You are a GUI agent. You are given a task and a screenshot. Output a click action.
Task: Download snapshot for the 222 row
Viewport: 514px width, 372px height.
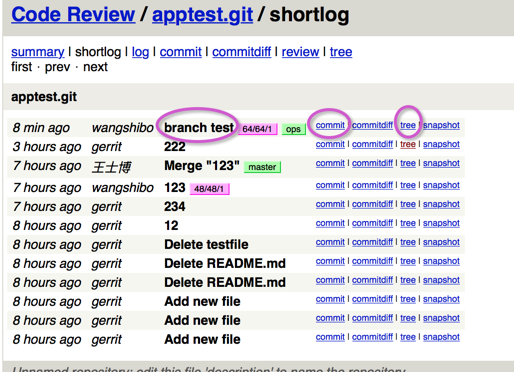pyautogui.click(x=441, y=144)
